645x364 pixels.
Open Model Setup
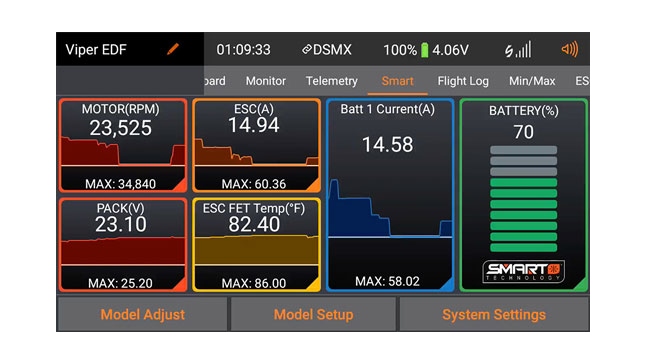[x=313, y=315]
